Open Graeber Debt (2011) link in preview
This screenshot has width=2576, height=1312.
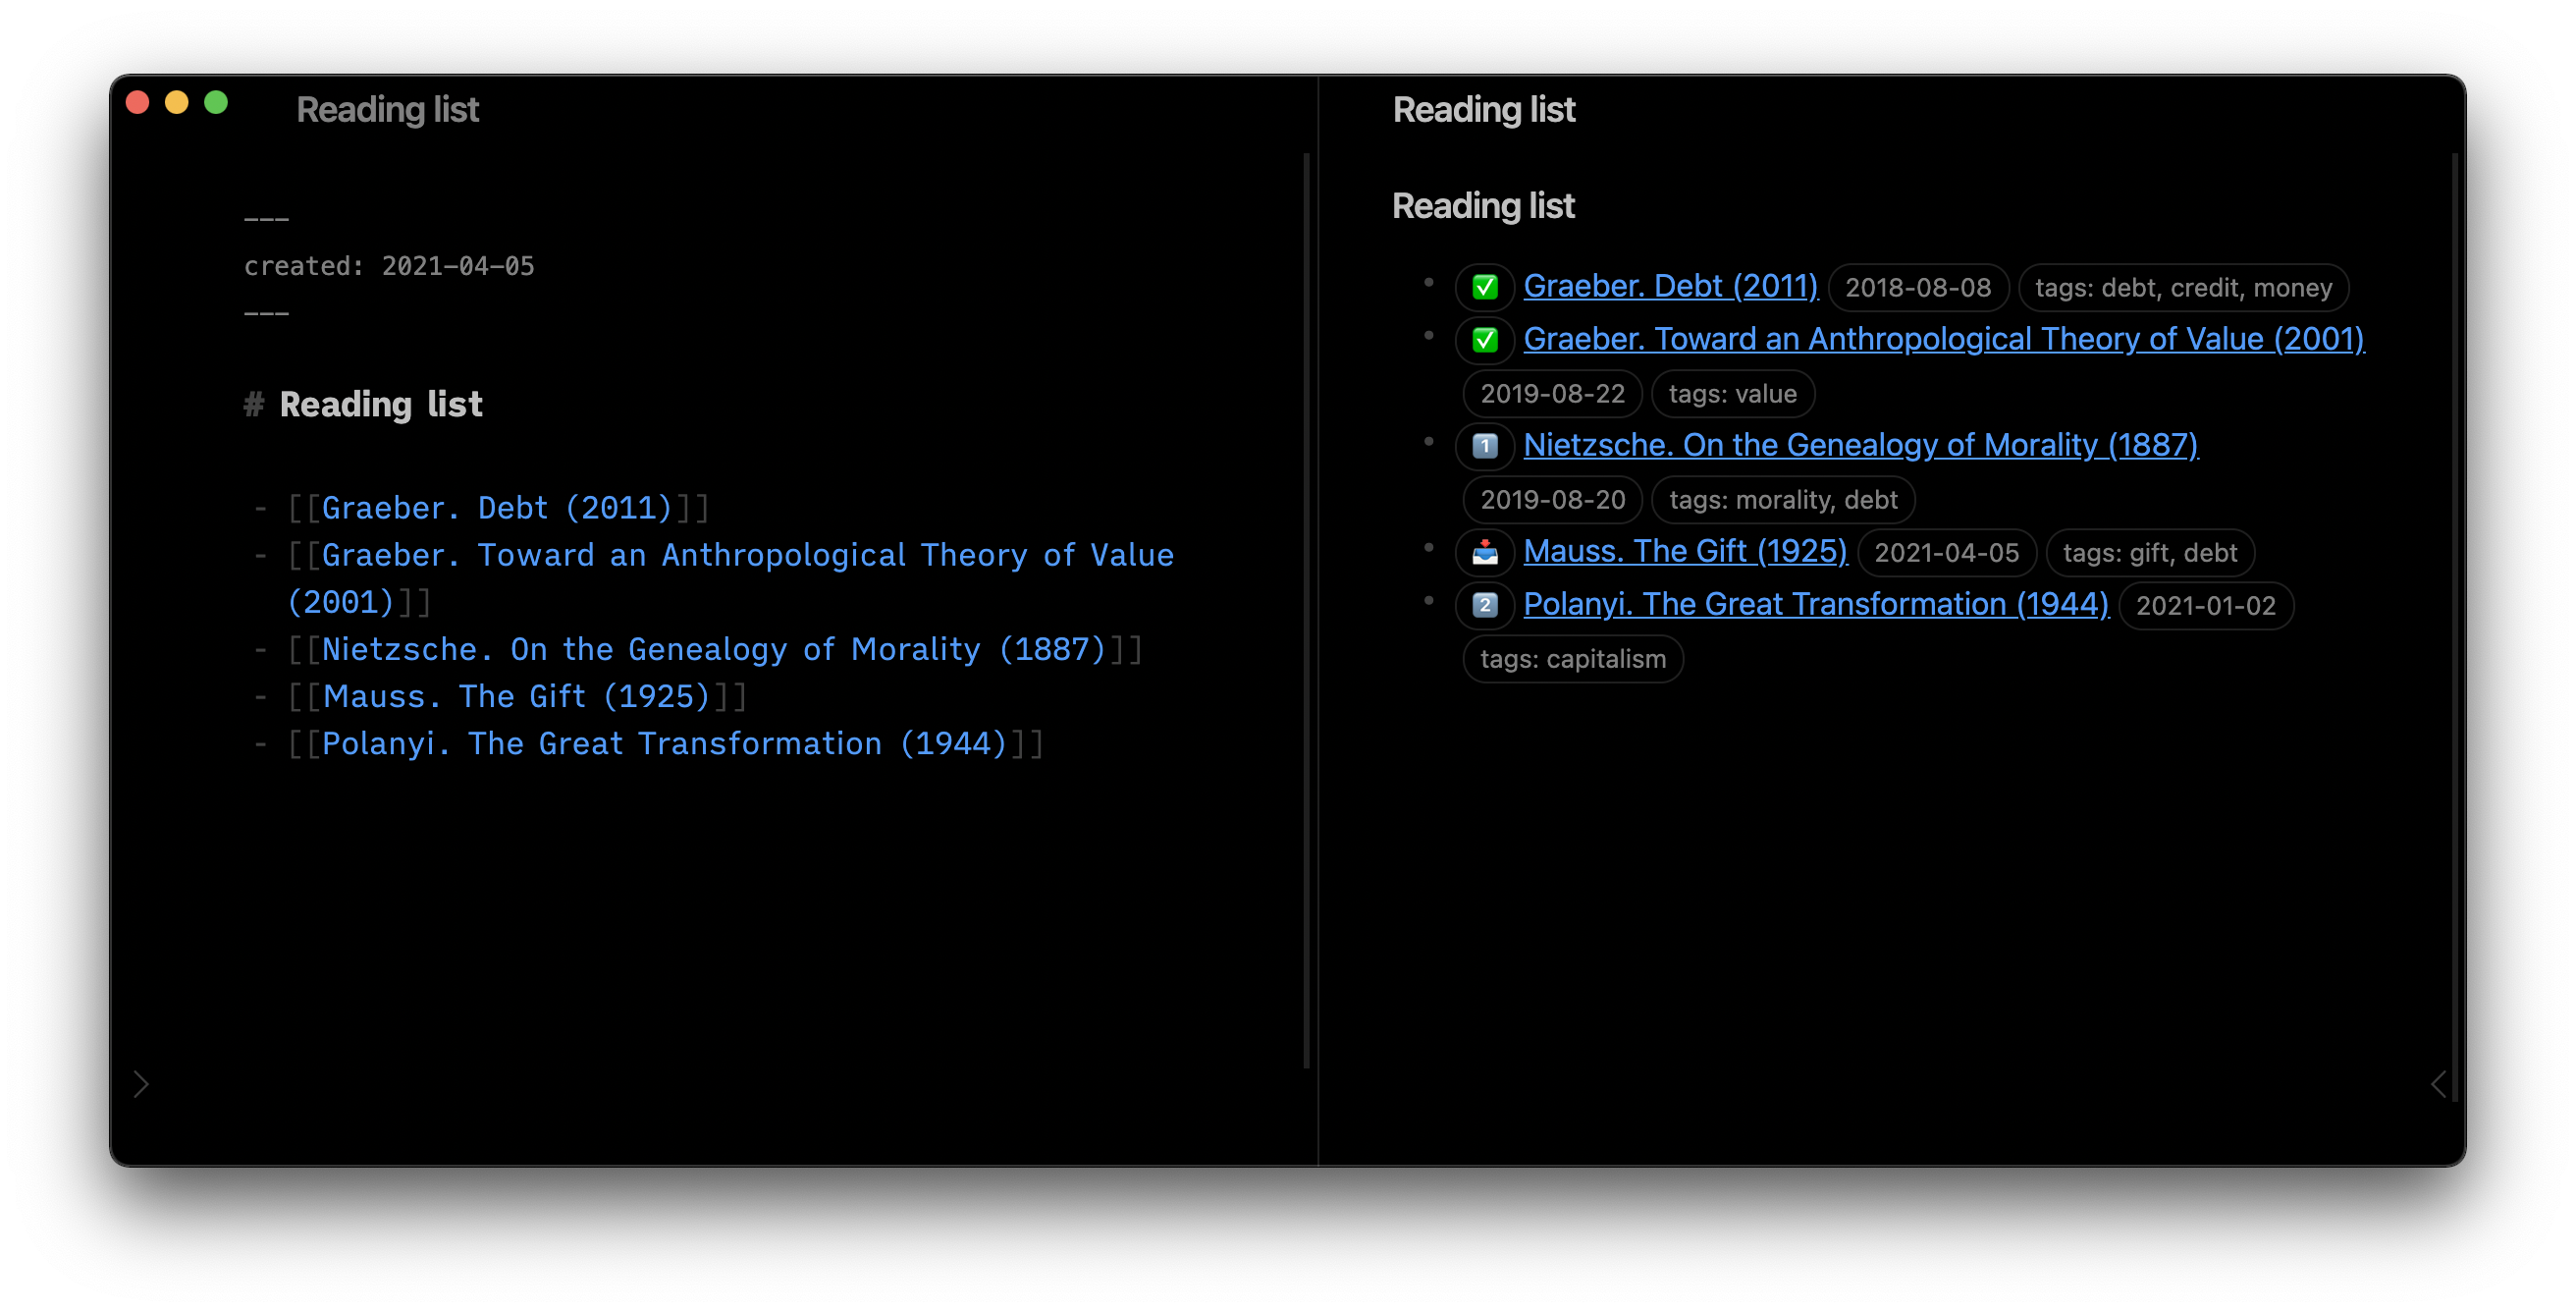(1669, 286)
